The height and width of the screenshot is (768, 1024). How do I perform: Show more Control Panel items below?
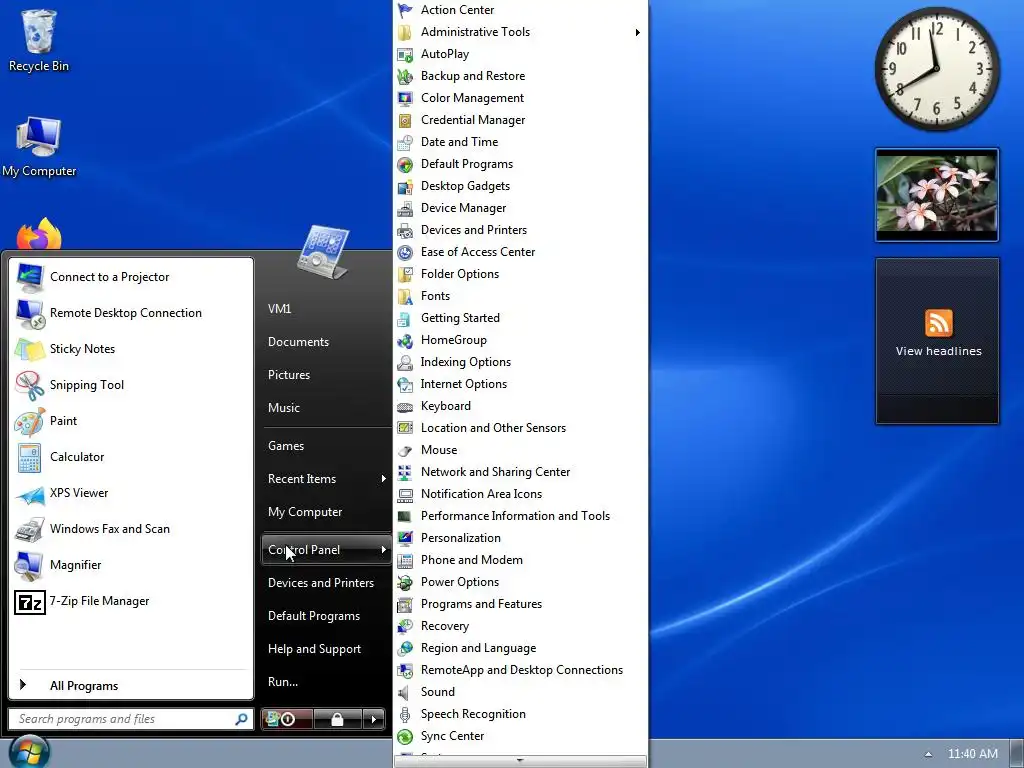520,761
